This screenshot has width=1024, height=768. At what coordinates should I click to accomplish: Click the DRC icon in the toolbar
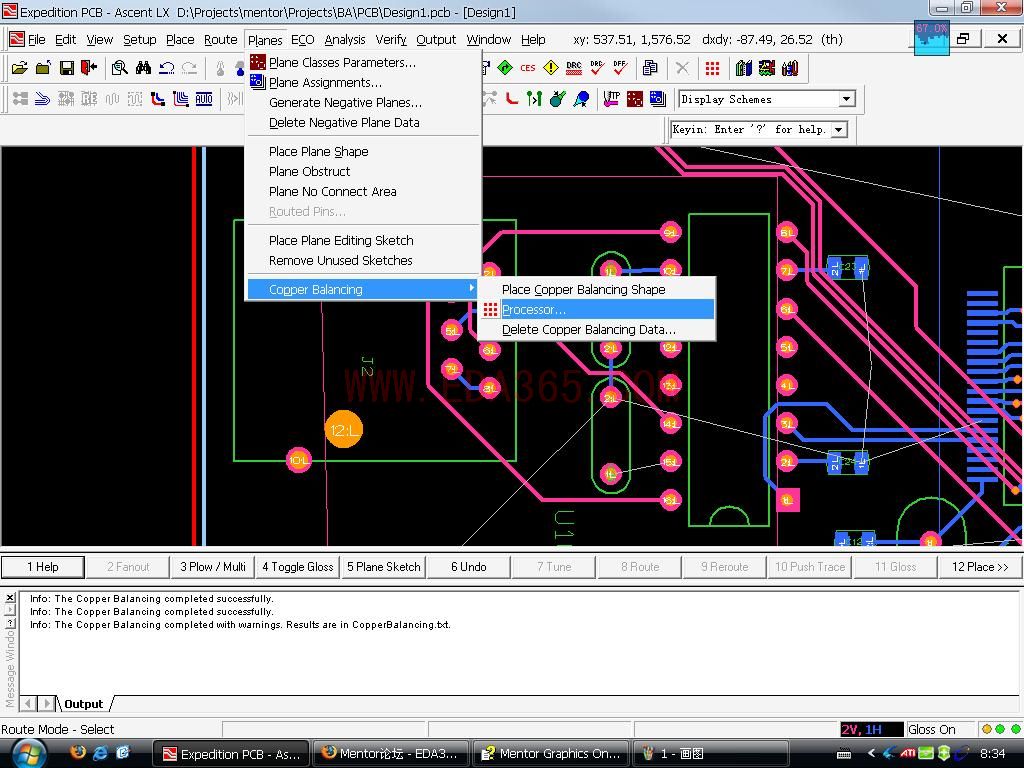pos(573,68)
